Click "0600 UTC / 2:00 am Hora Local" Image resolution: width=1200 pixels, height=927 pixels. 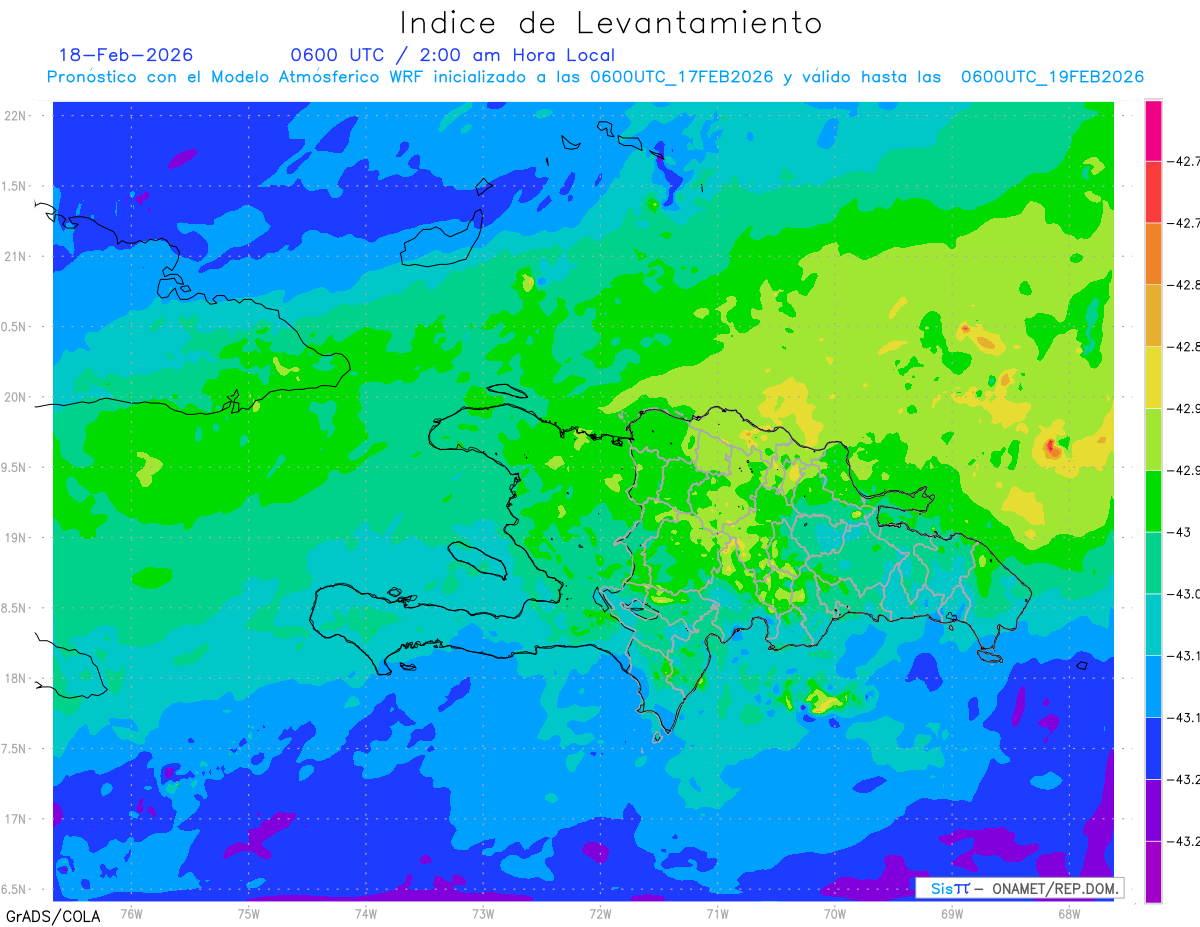click(453, 55)
